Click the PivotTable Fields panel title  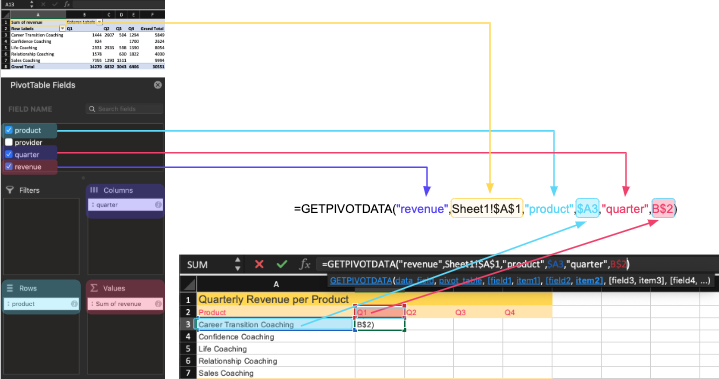pos(43,85)
